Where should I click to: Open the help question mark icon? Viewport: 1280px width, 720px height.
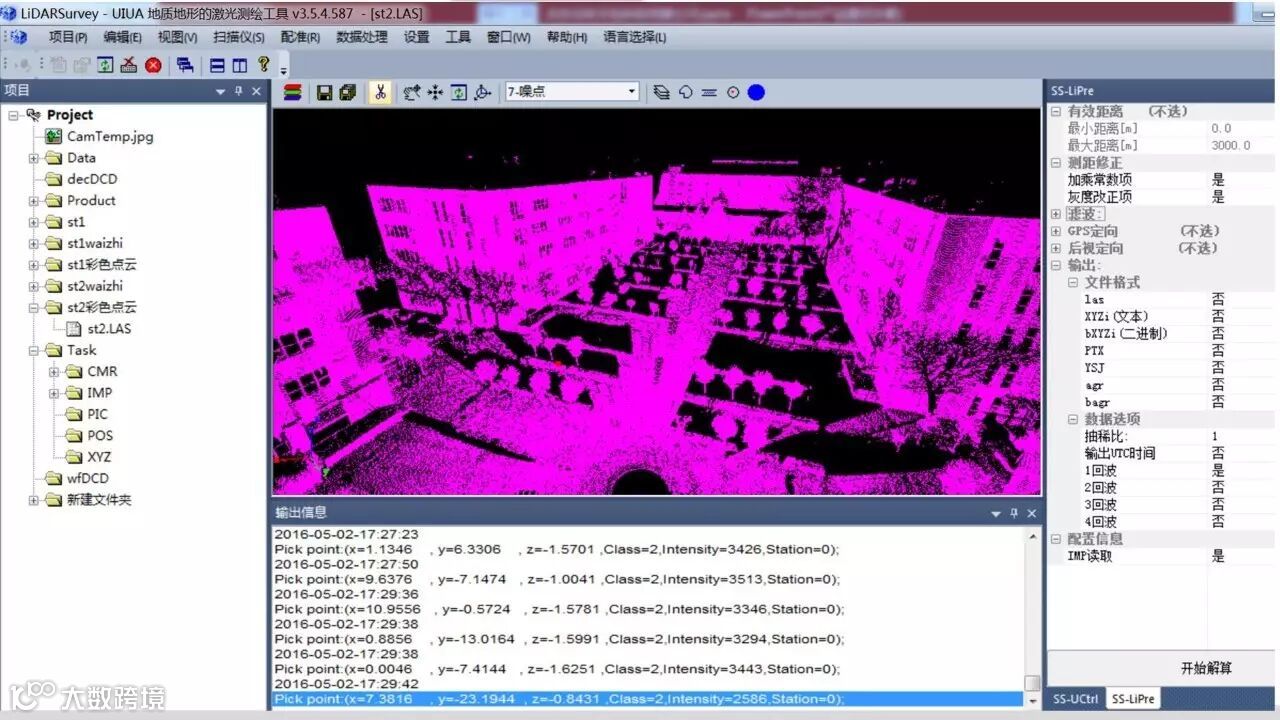click(x=263, y=65)
